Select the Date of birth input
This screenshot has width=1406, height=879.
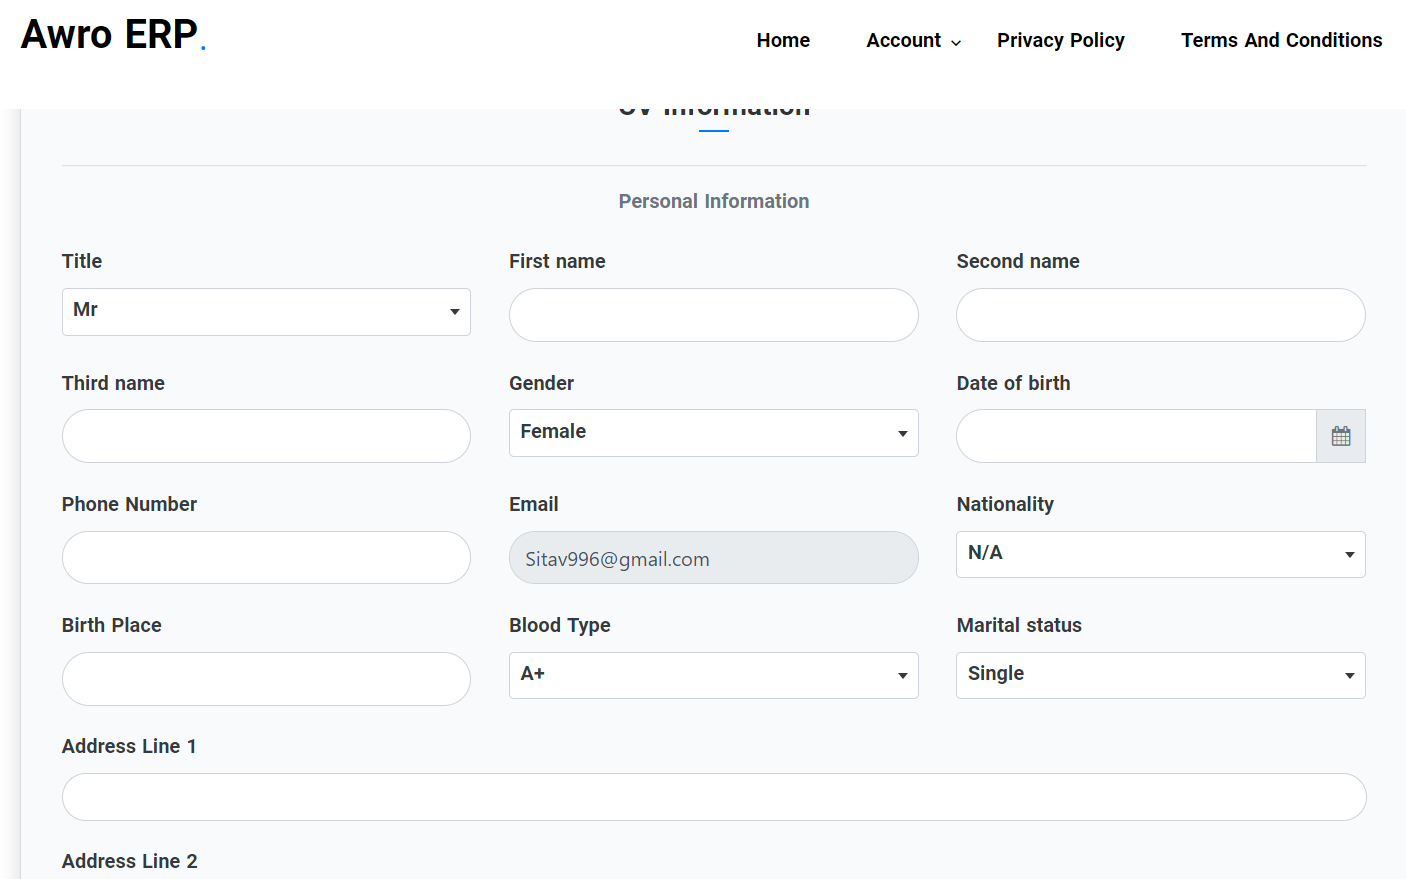click(1135, 436)
